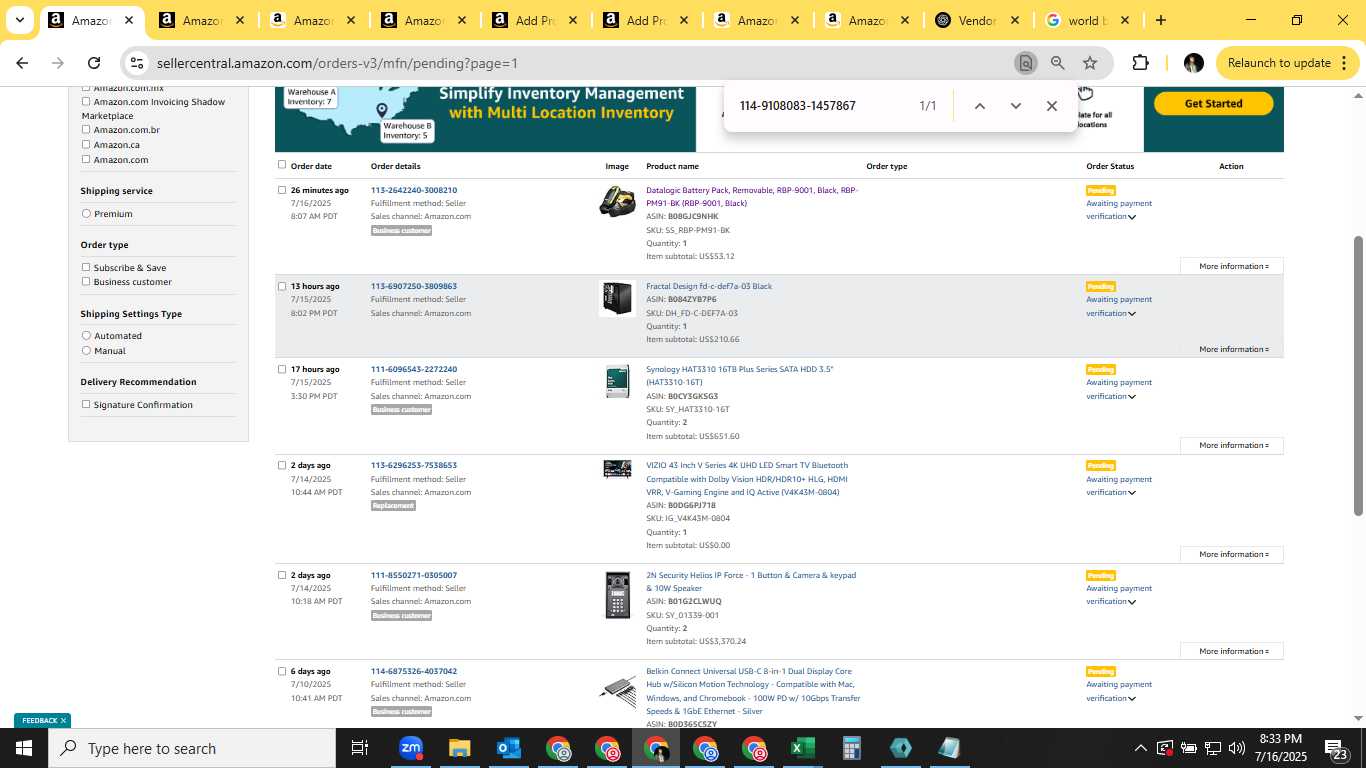Screen dimensions: 1366x768
Task: Check the Amazon.ca marketplace filter
Action: click(86, 144)
